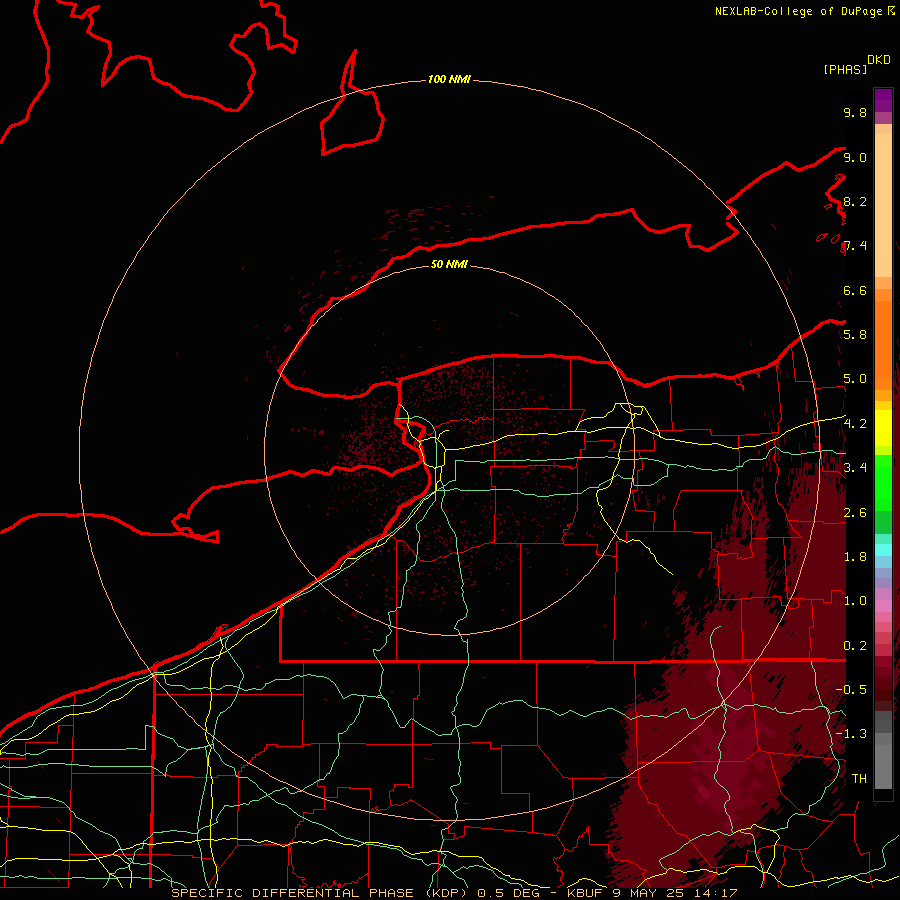Pick the bright yellow color bar segment
This screenshot has height=900, width=900.
[x=883, y=428]
